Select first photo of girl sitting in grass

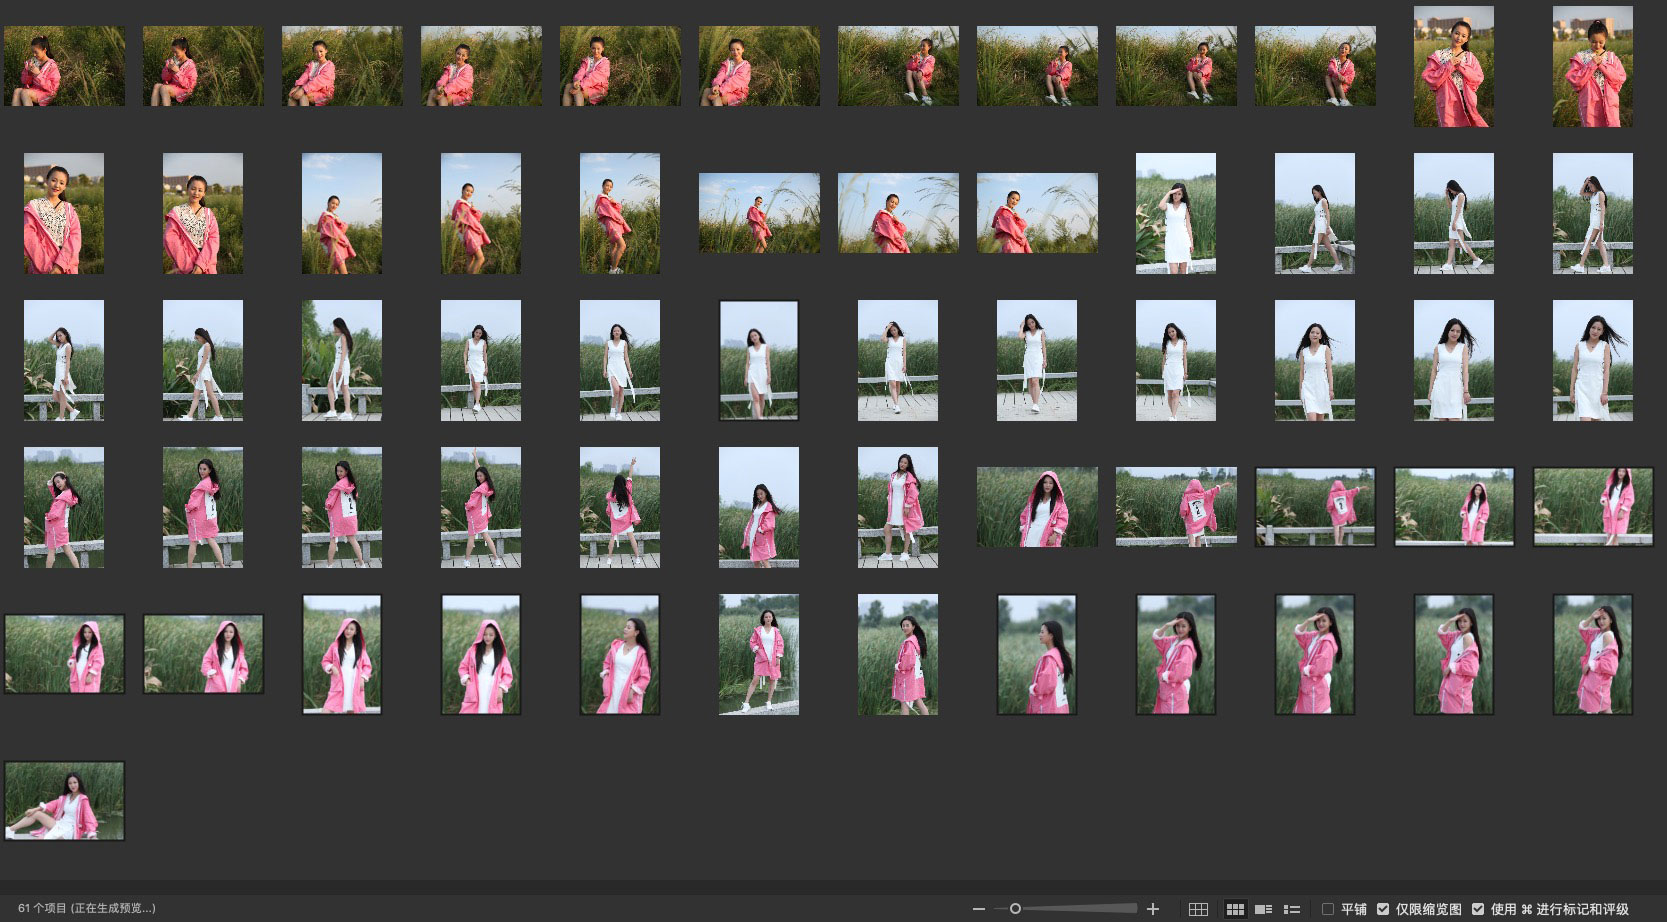64,66
